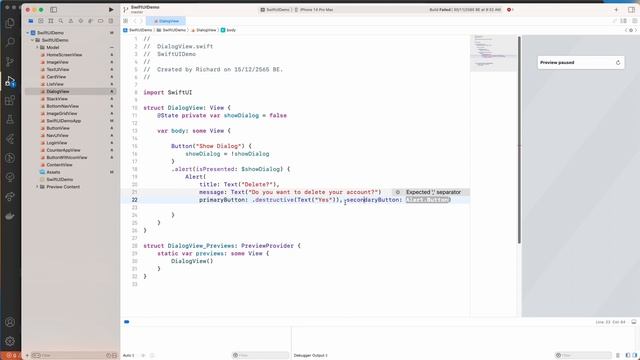Click the editor vertical scrollbar

coord(519,140)
